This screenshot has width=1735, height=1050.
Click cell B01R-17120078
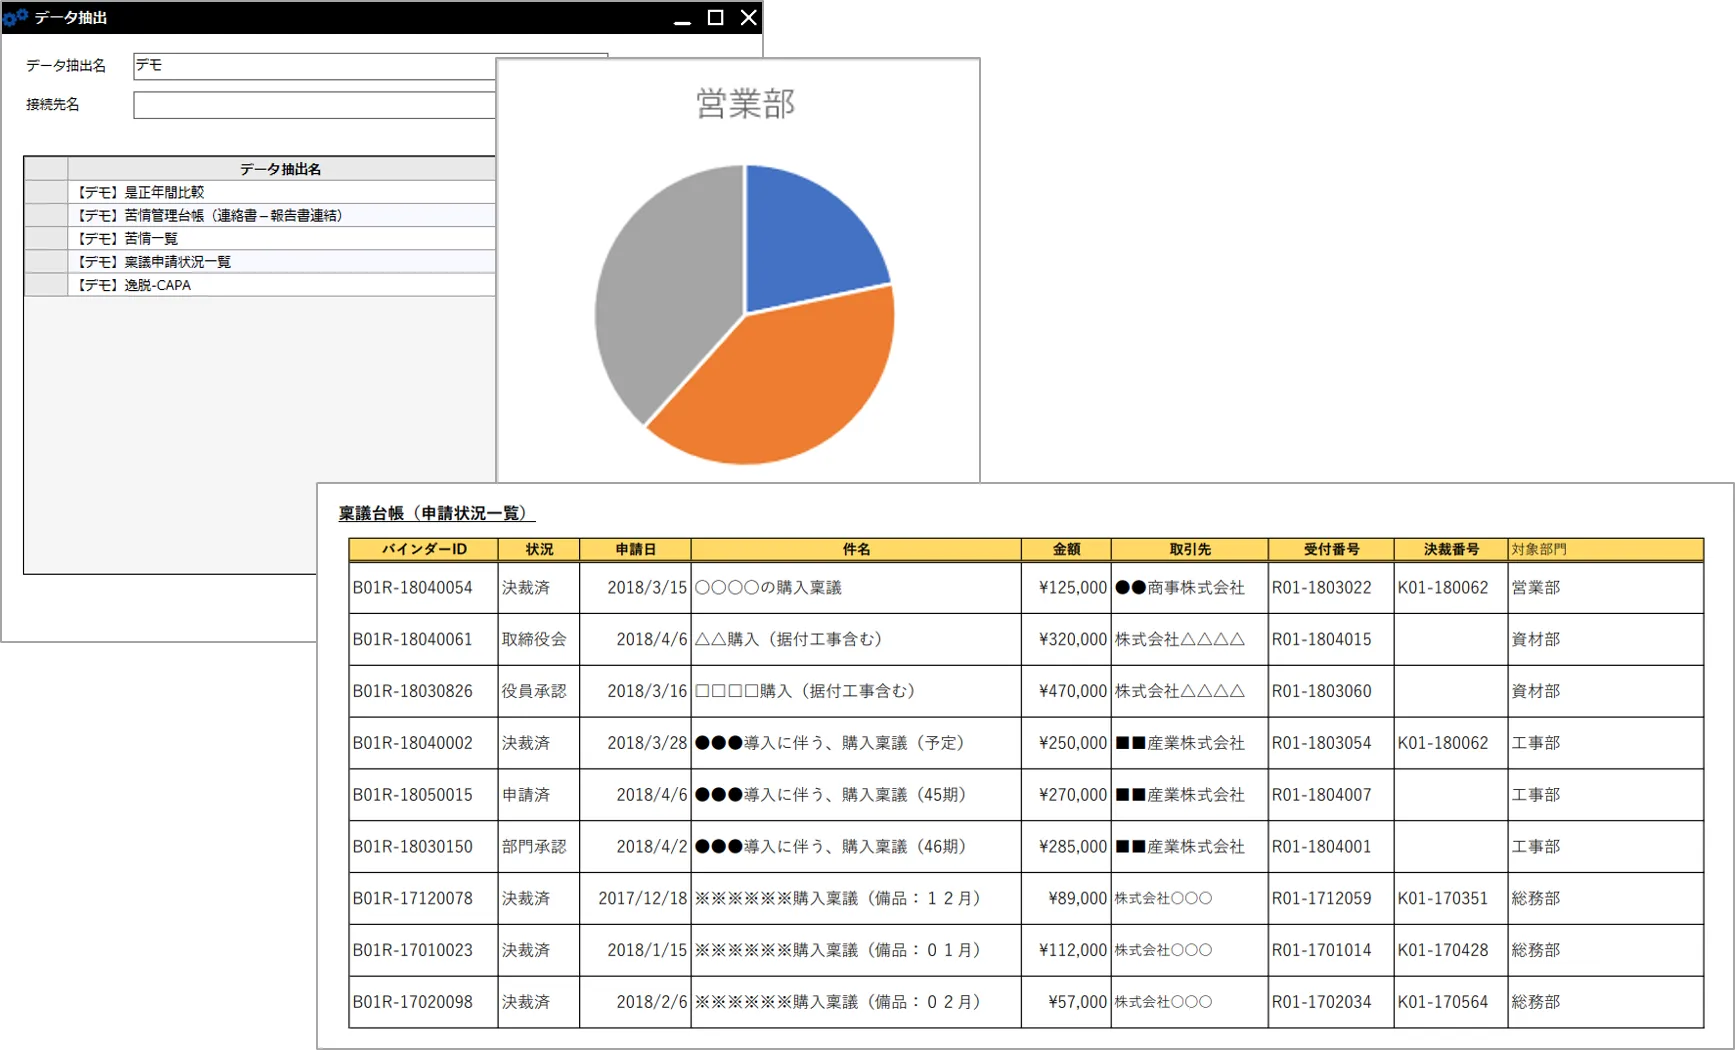coord(424,898)
